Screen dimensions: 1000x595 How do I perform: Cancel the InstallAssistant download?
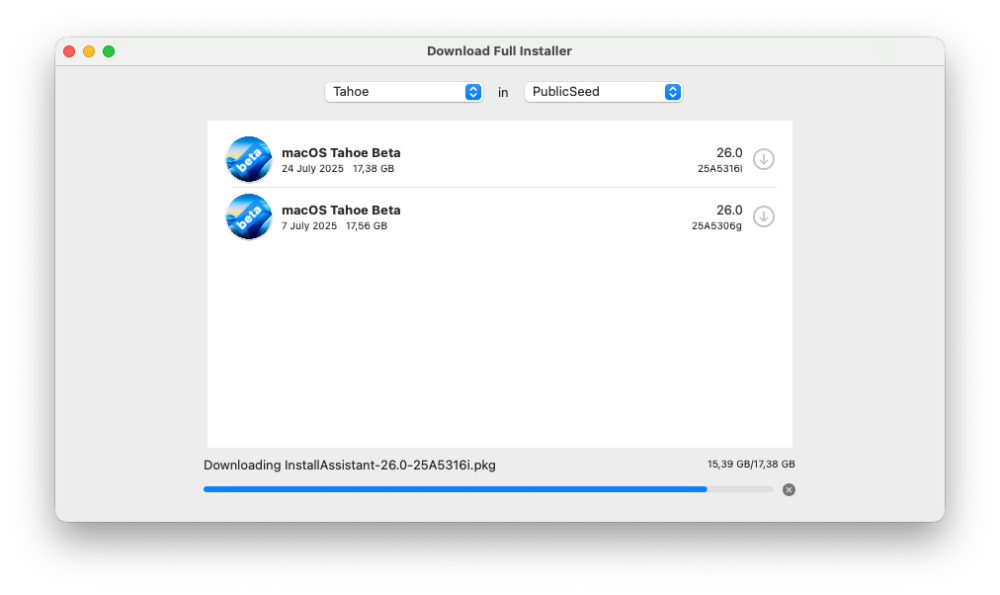click(789, 490)
